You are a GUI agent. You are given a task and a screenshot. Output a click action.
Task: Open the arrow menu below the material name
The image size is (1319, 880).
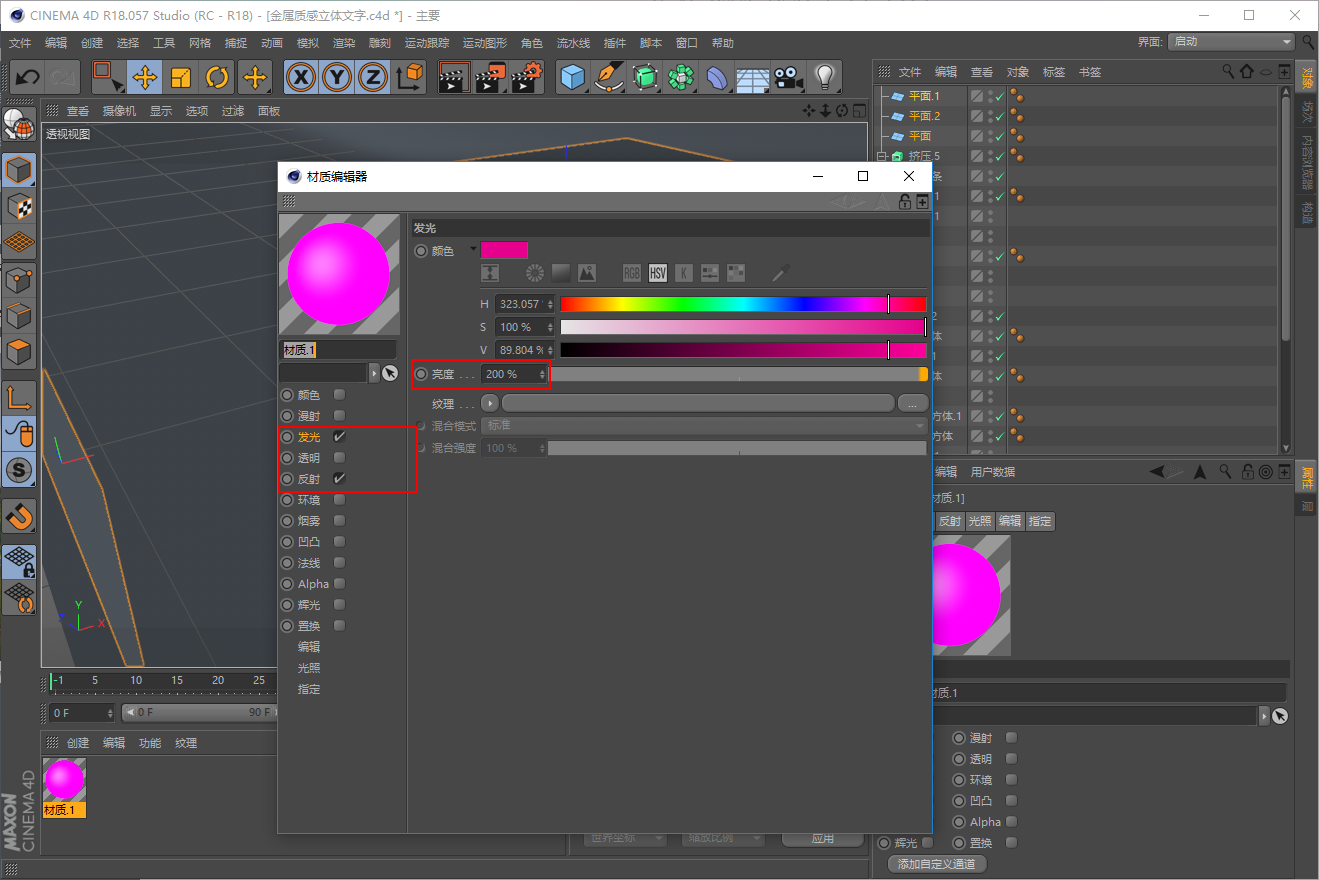[374, 373]
